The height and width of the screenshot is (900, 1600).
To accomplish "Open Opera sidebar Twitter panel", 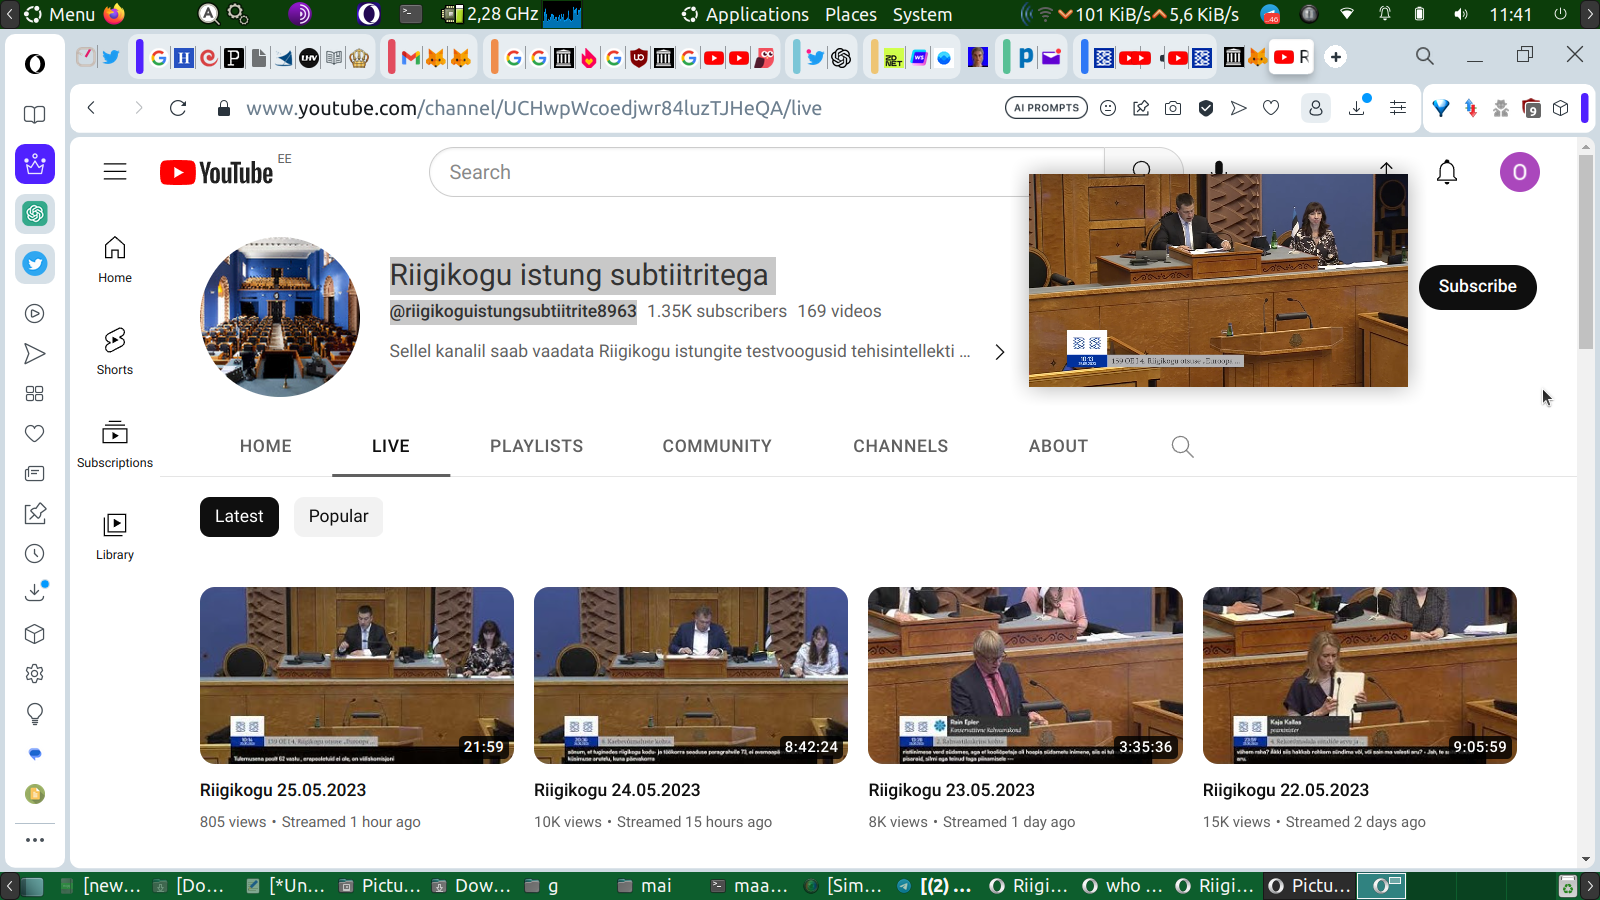I will point(35,264).
